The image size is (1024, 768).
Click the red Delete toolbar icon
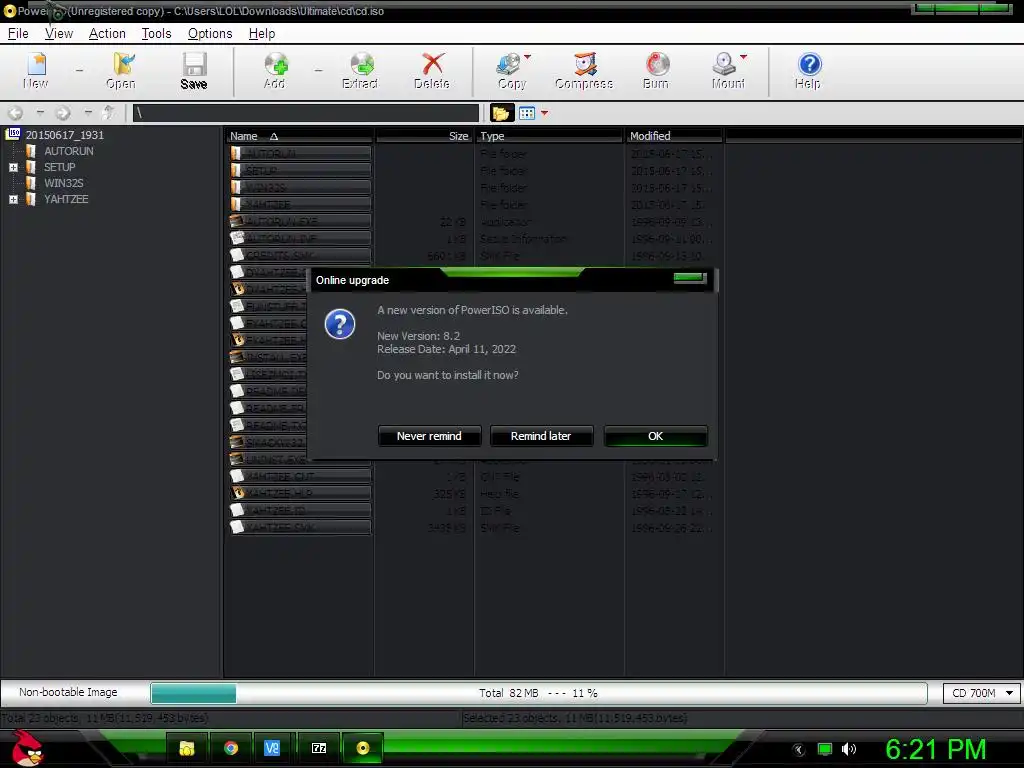coord(432,71)
